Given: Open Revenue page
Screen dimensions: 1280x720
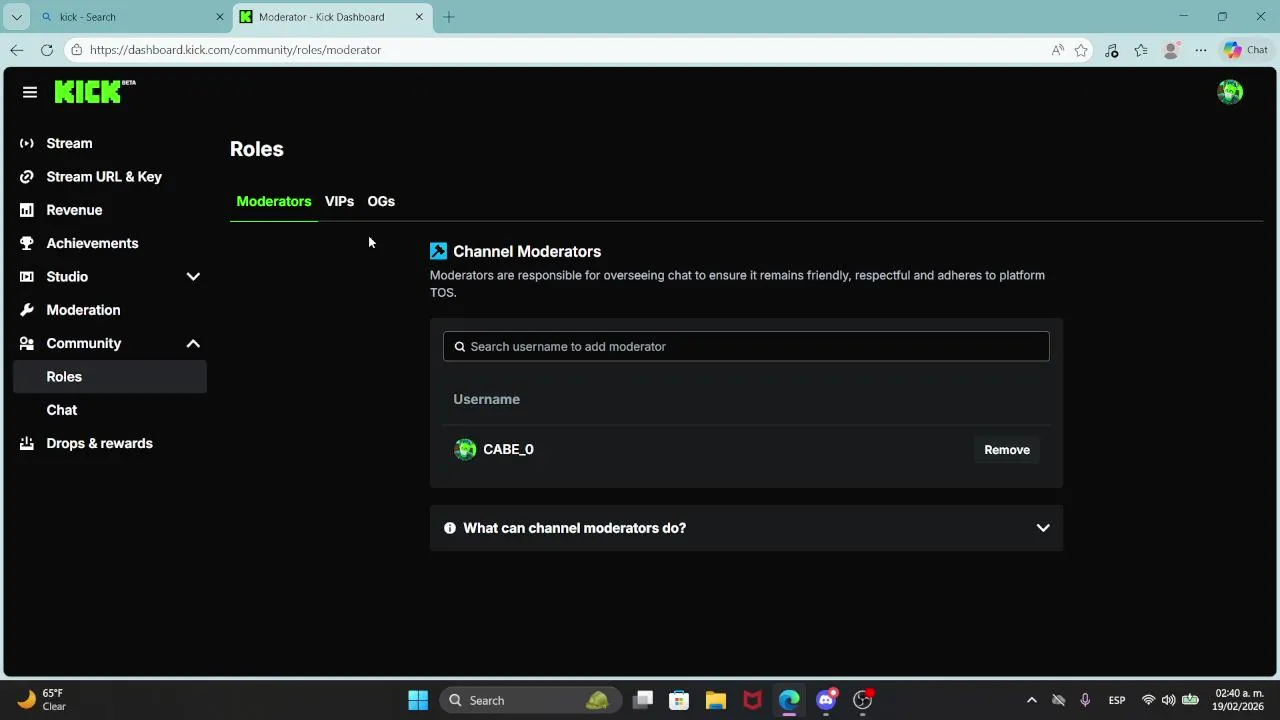Looking at the screenshot, I should [x=74, y=210].
